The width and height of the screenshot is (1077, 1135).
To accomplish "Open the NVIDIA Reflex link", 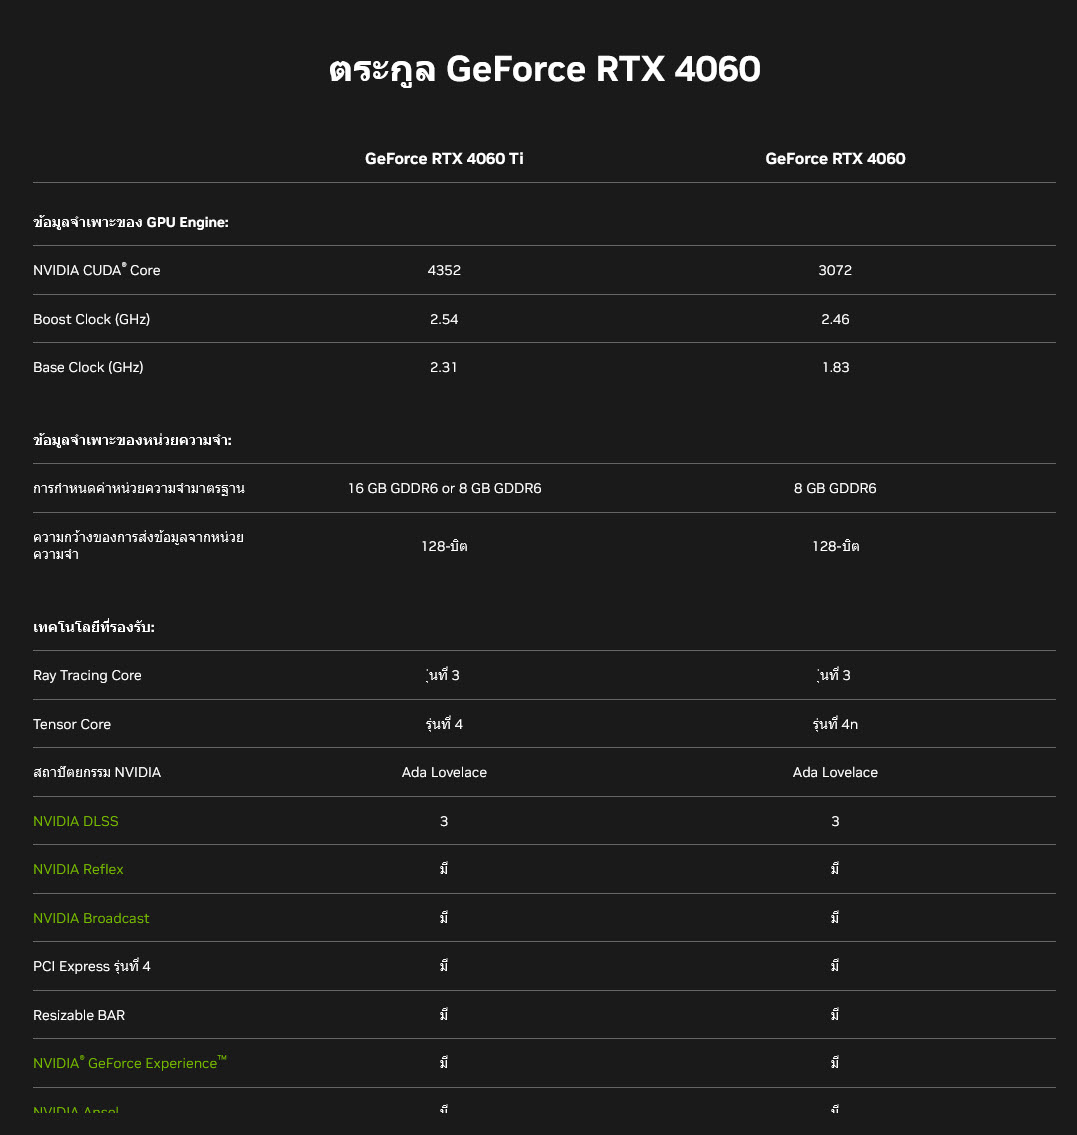I will 78,869.
